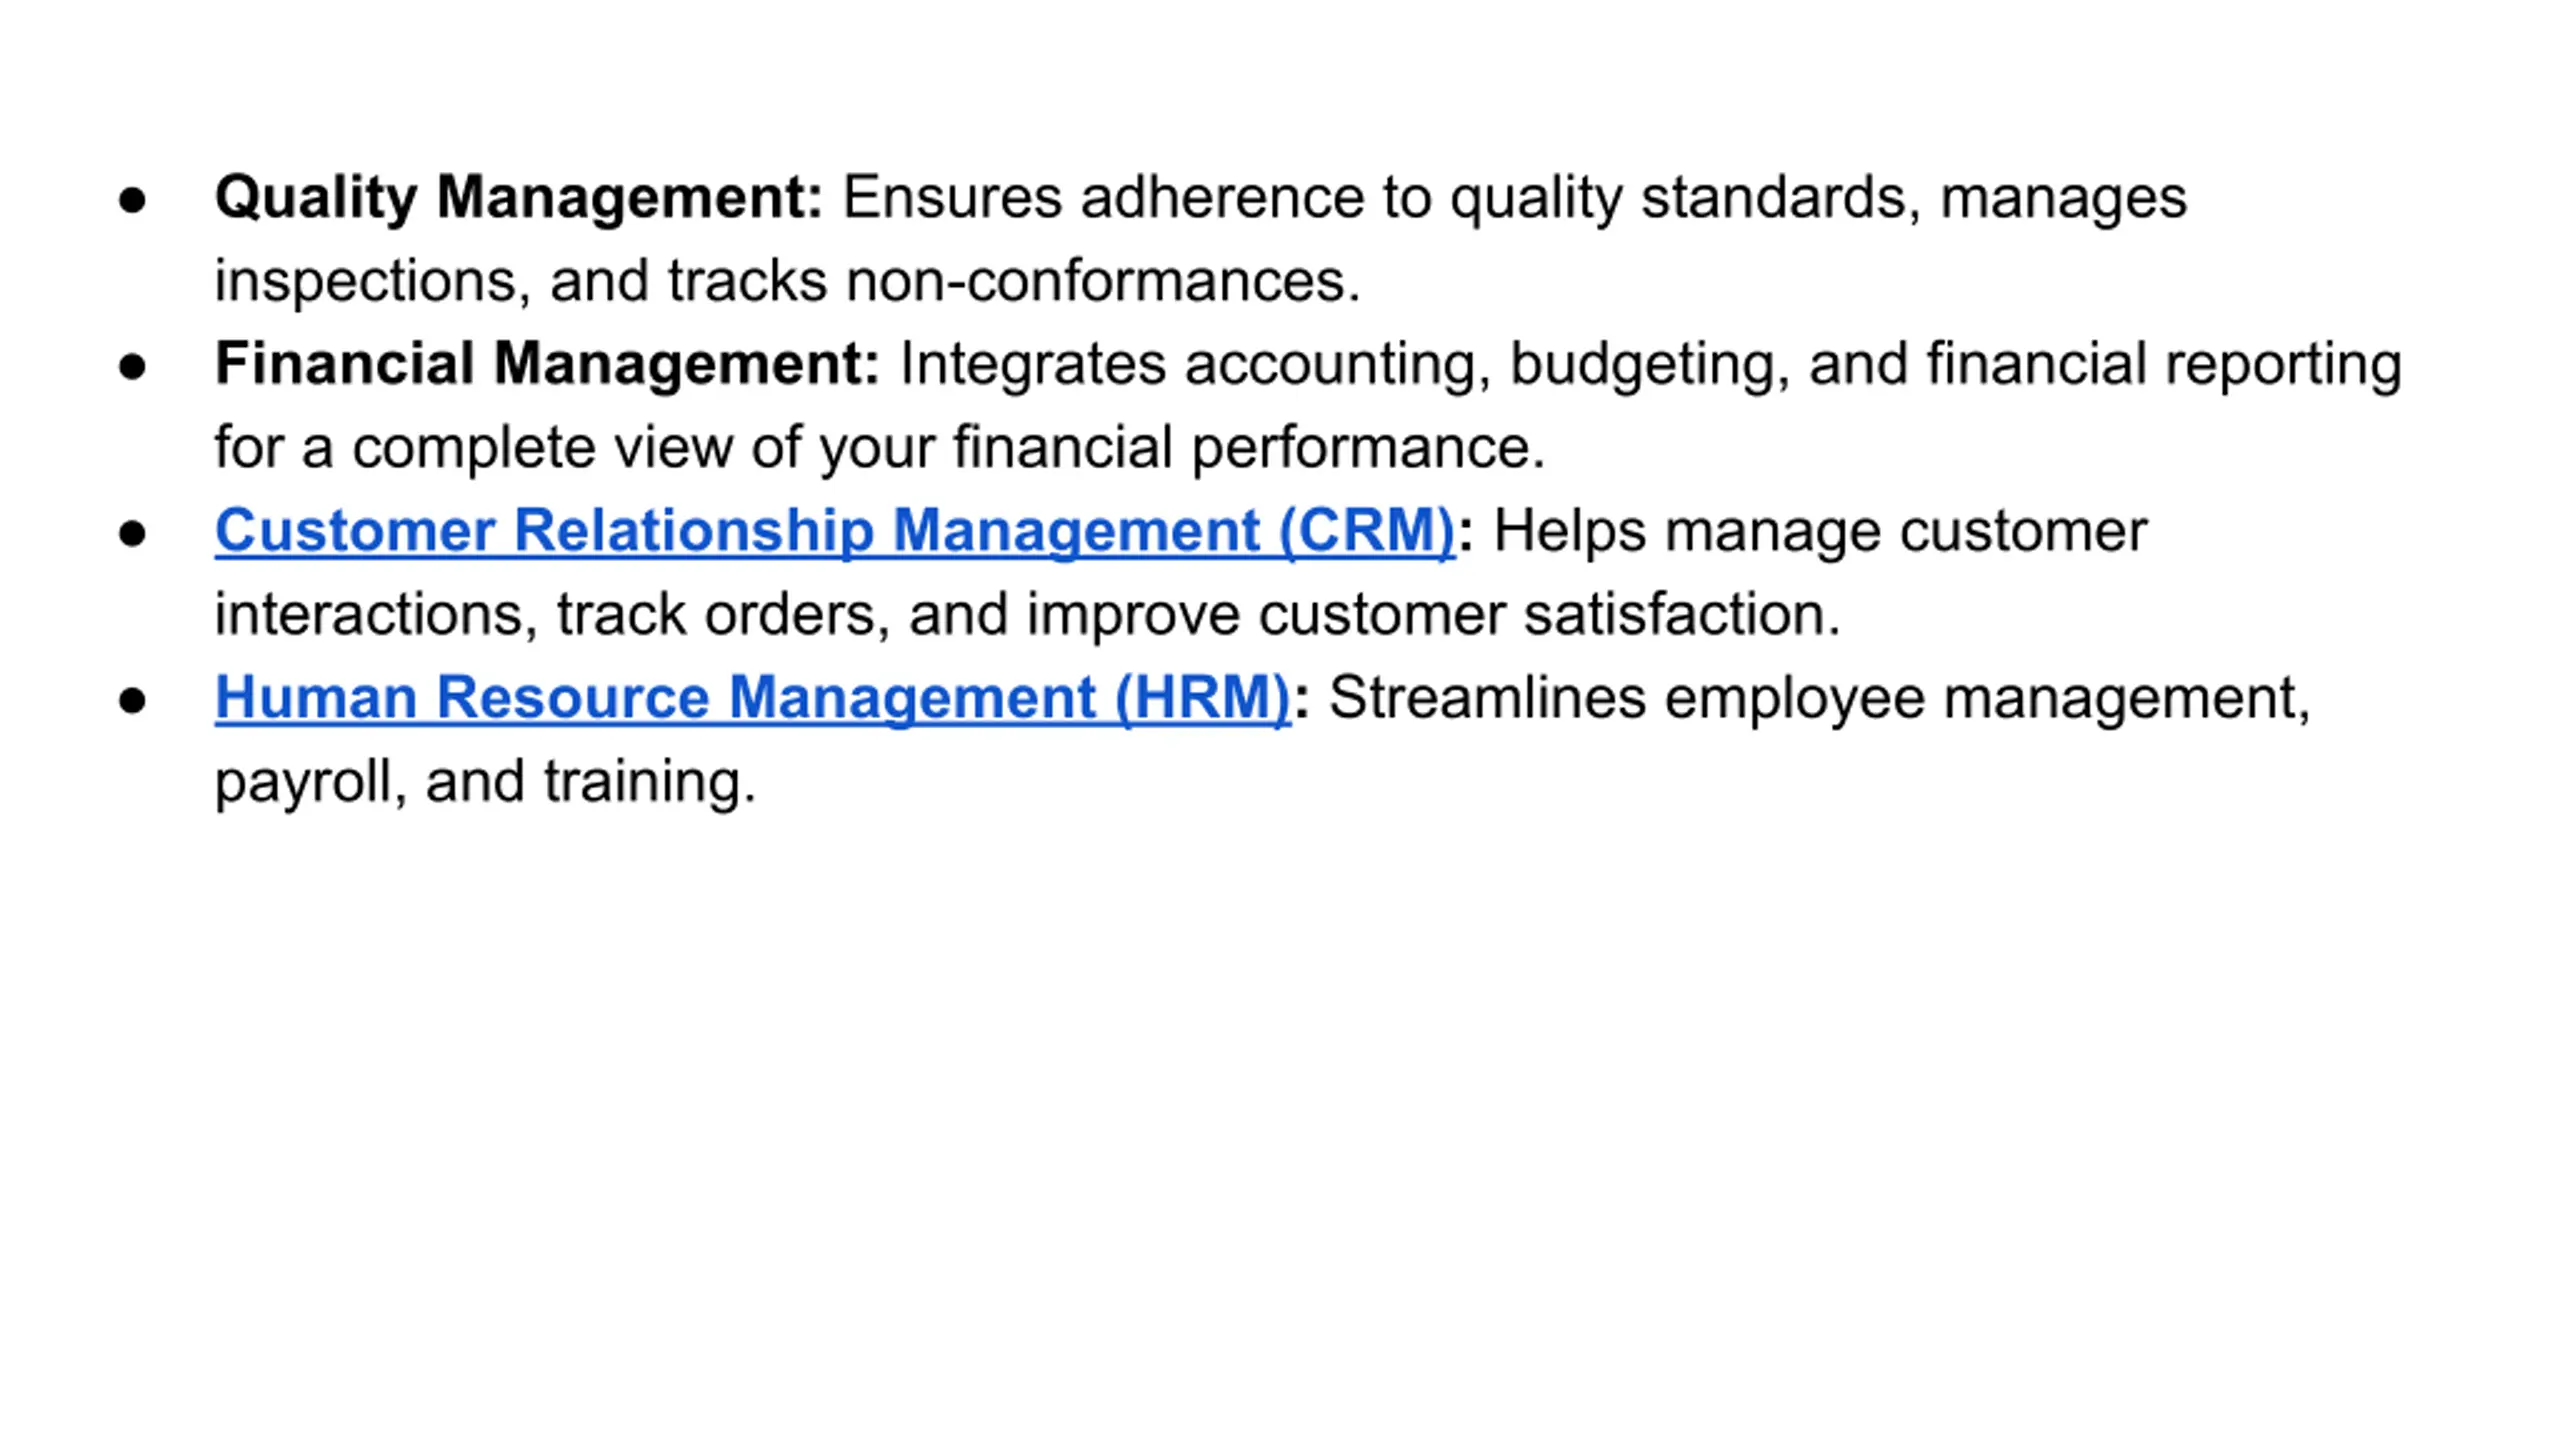Select the bullet beside the HRM link
The height and width of the screenshot is (1440, 2560).
(x=132, y=701)
